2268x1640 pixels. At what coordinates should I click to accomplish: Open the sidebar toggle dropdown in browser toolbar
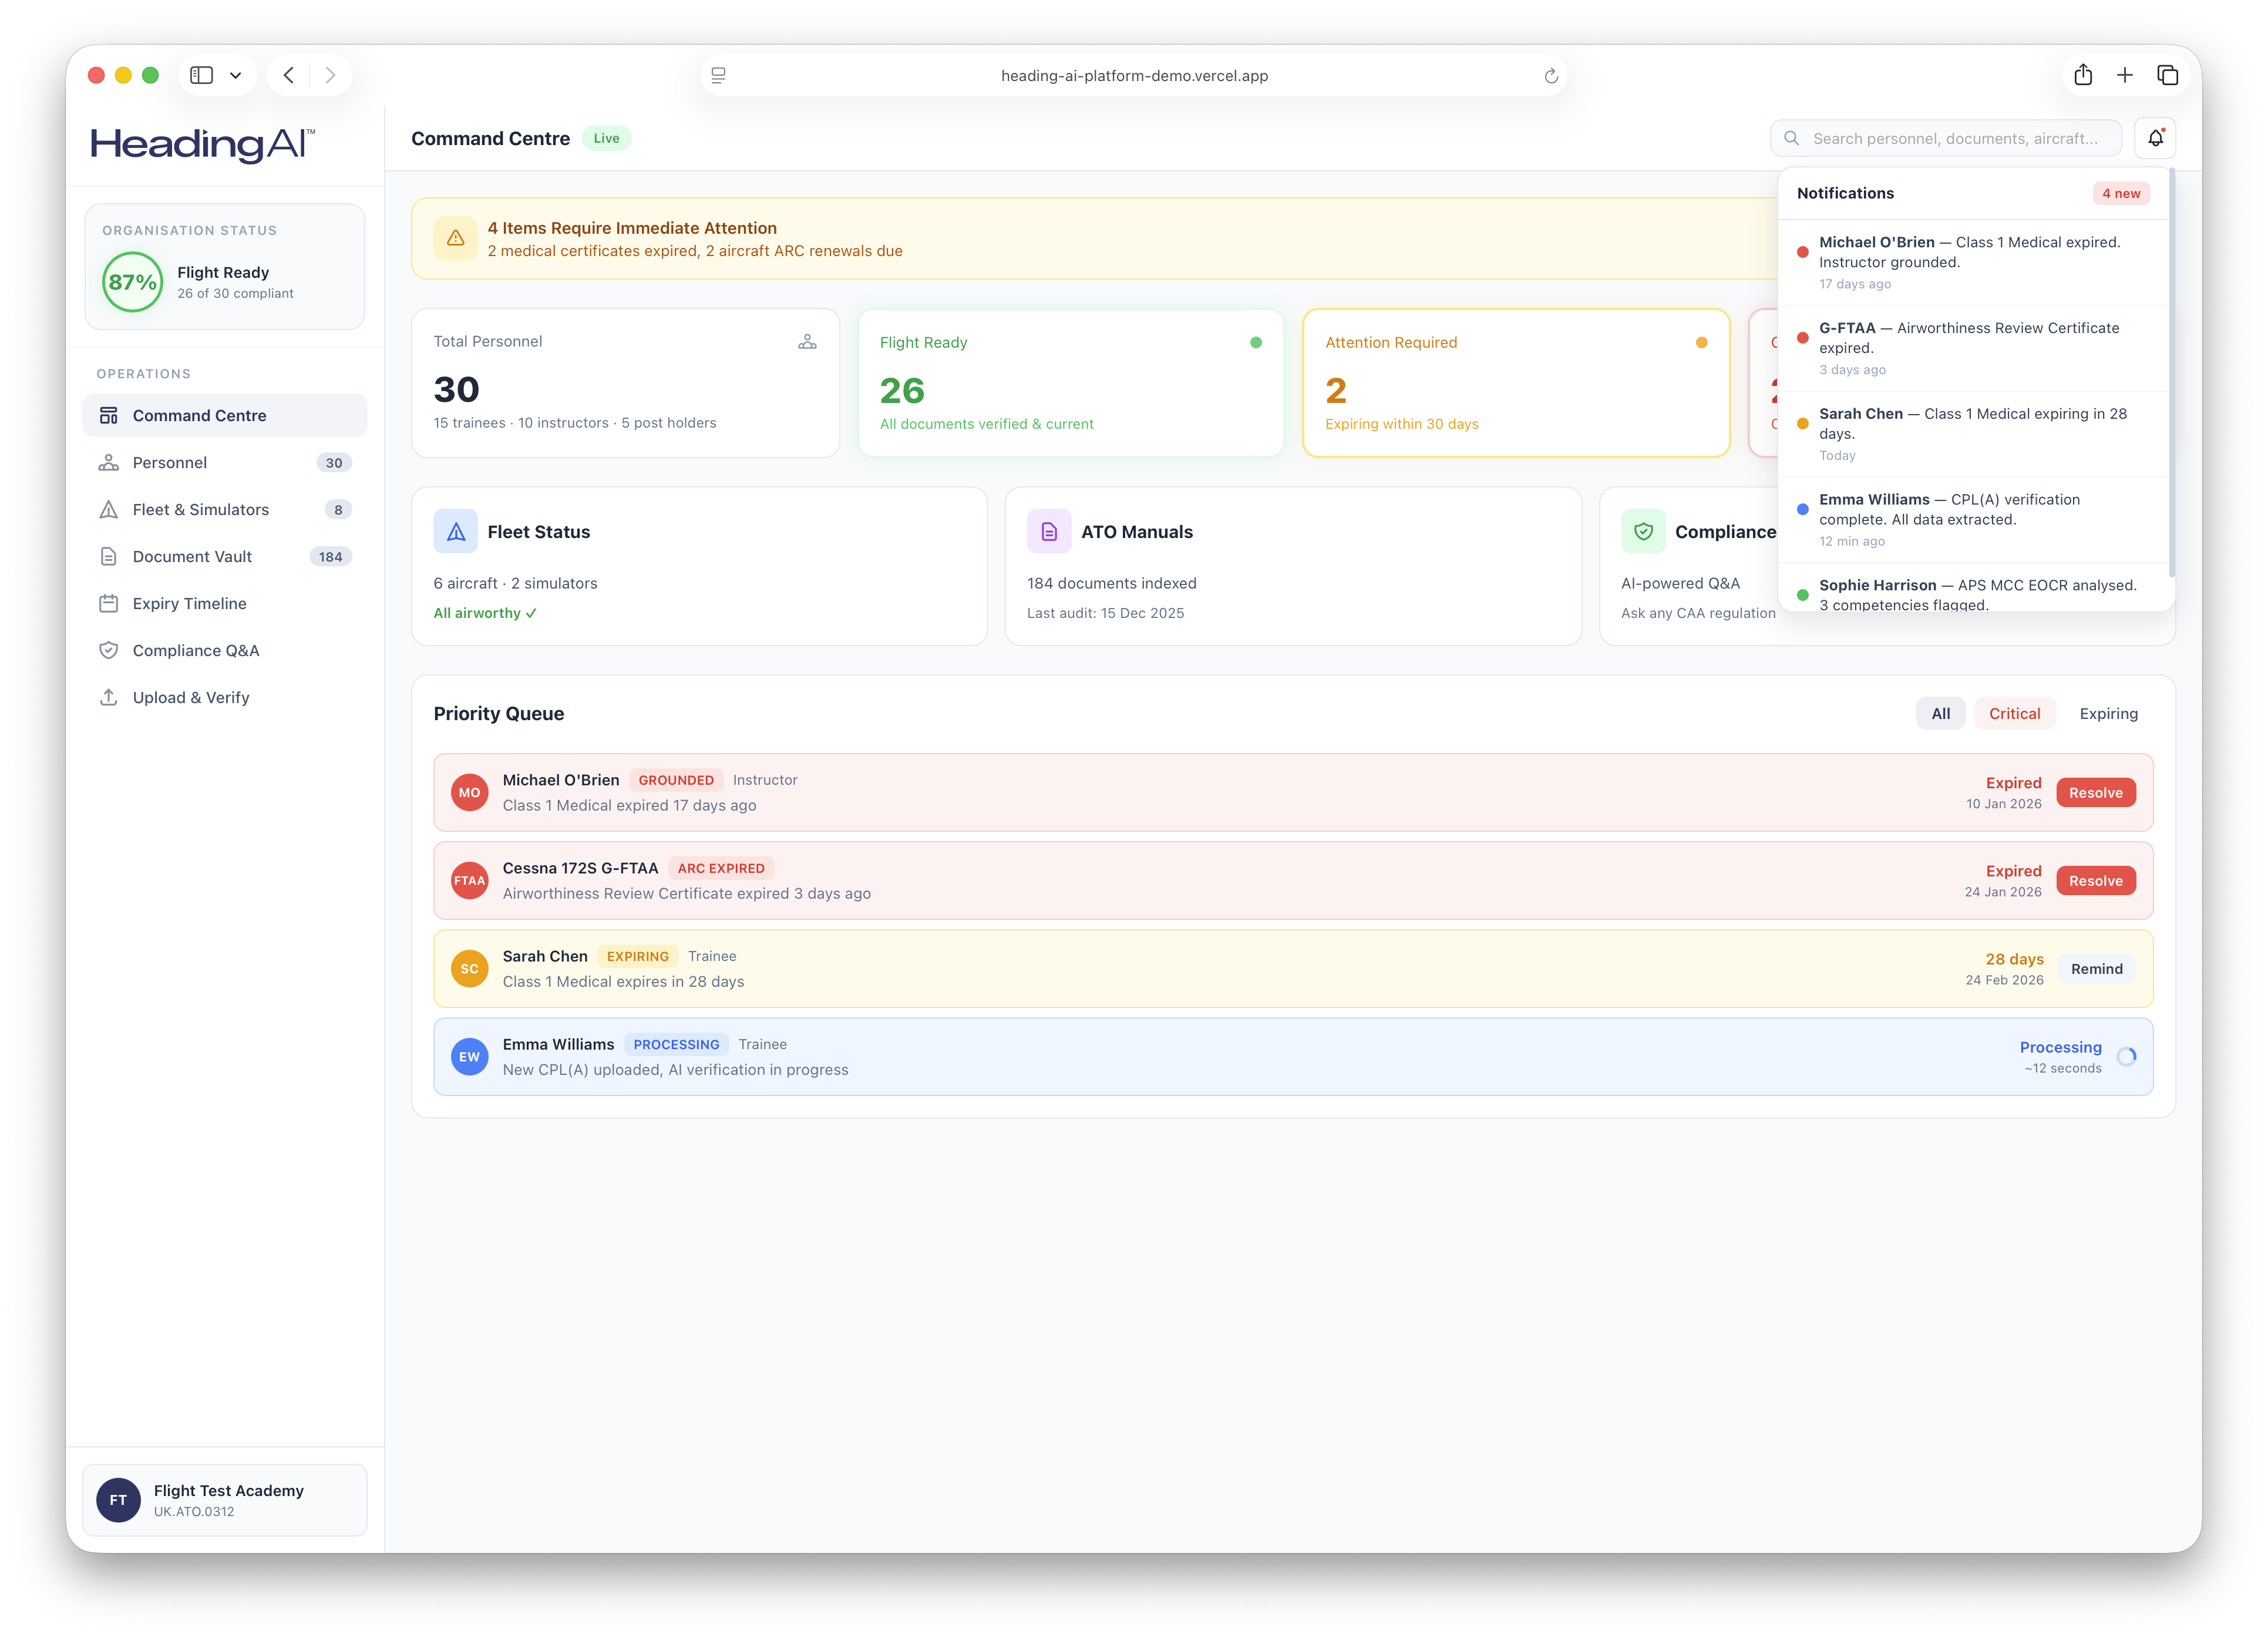coord(236,74)
